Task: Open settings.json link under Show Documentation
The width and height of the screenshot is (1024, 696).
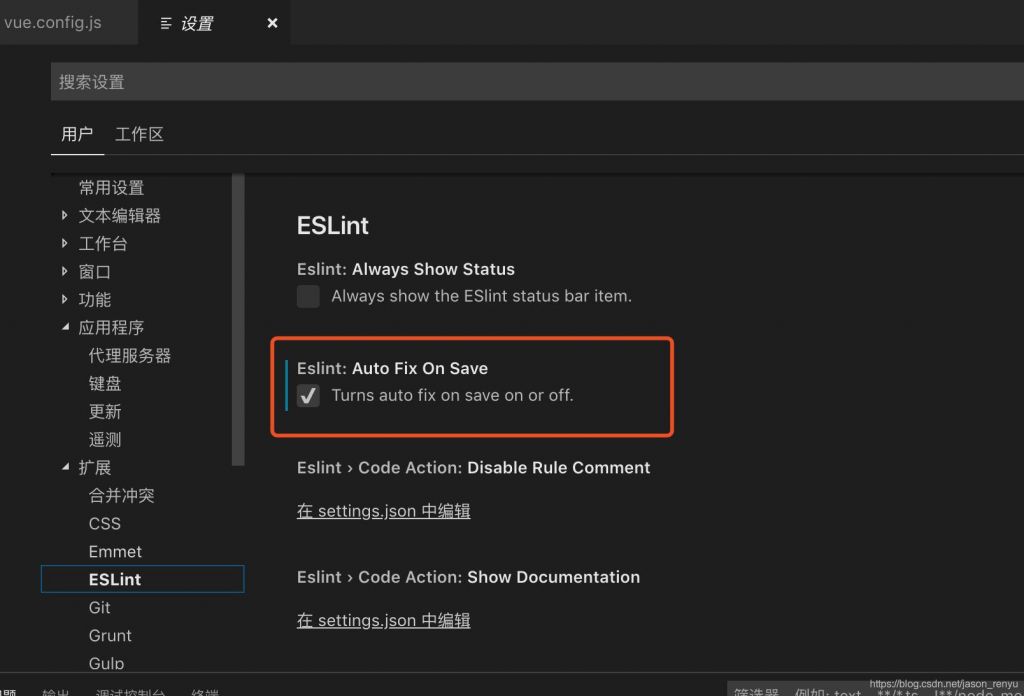Action: [x=383, y=621]
